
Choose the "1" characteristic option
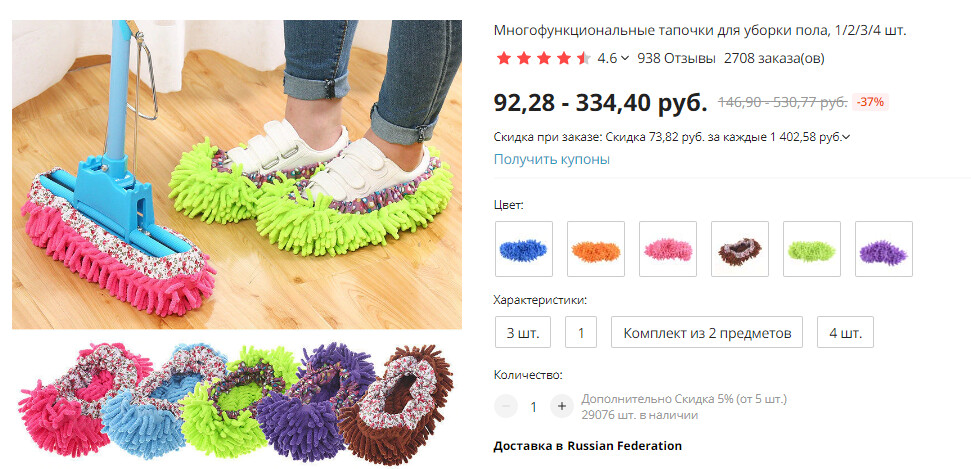[x=581, y=332]
